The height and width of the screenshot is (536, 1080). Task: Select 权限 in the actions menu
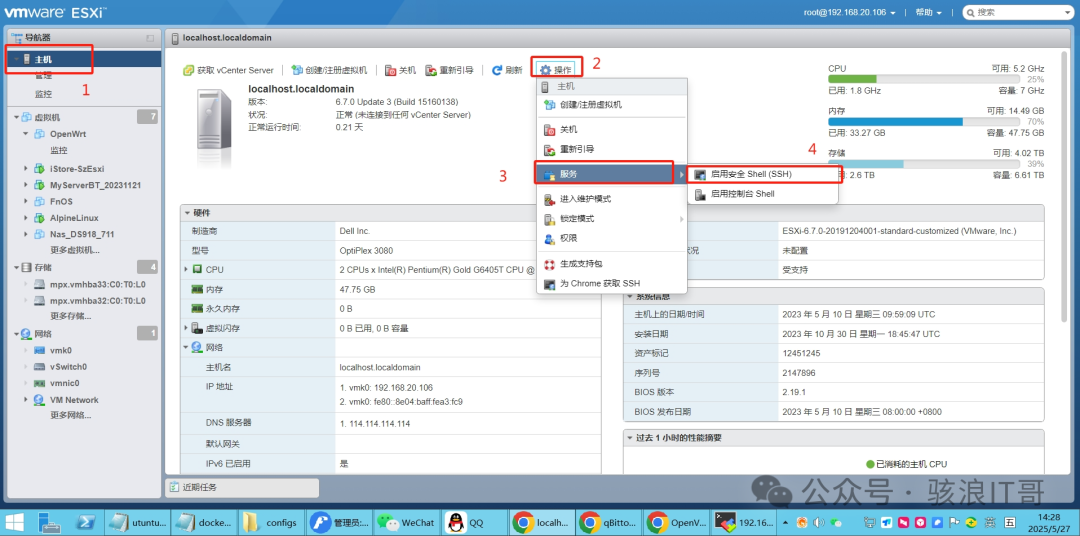[x=612, y=238]
